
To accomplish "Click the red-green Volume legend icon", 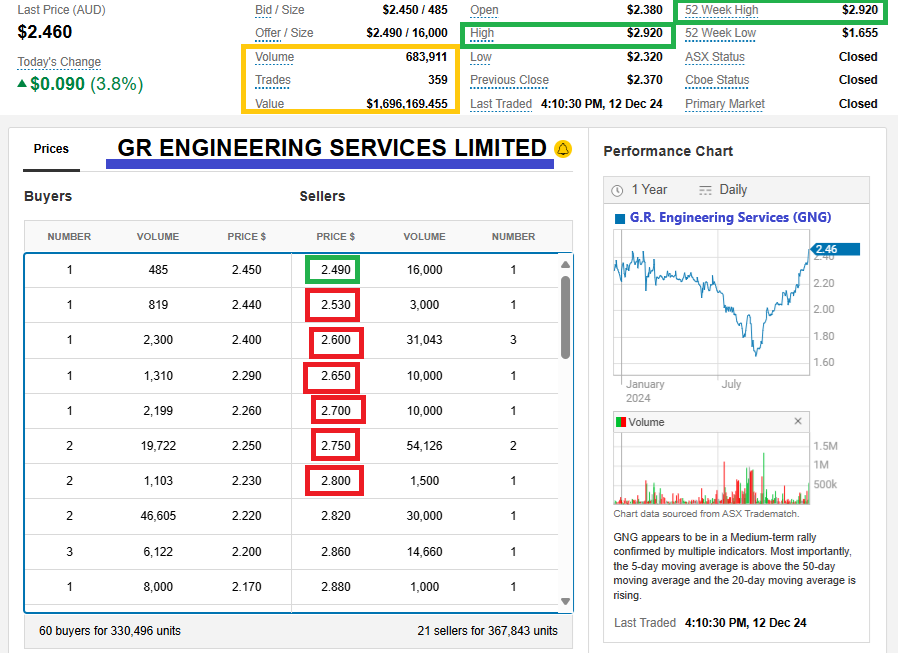I will (620, 422).
